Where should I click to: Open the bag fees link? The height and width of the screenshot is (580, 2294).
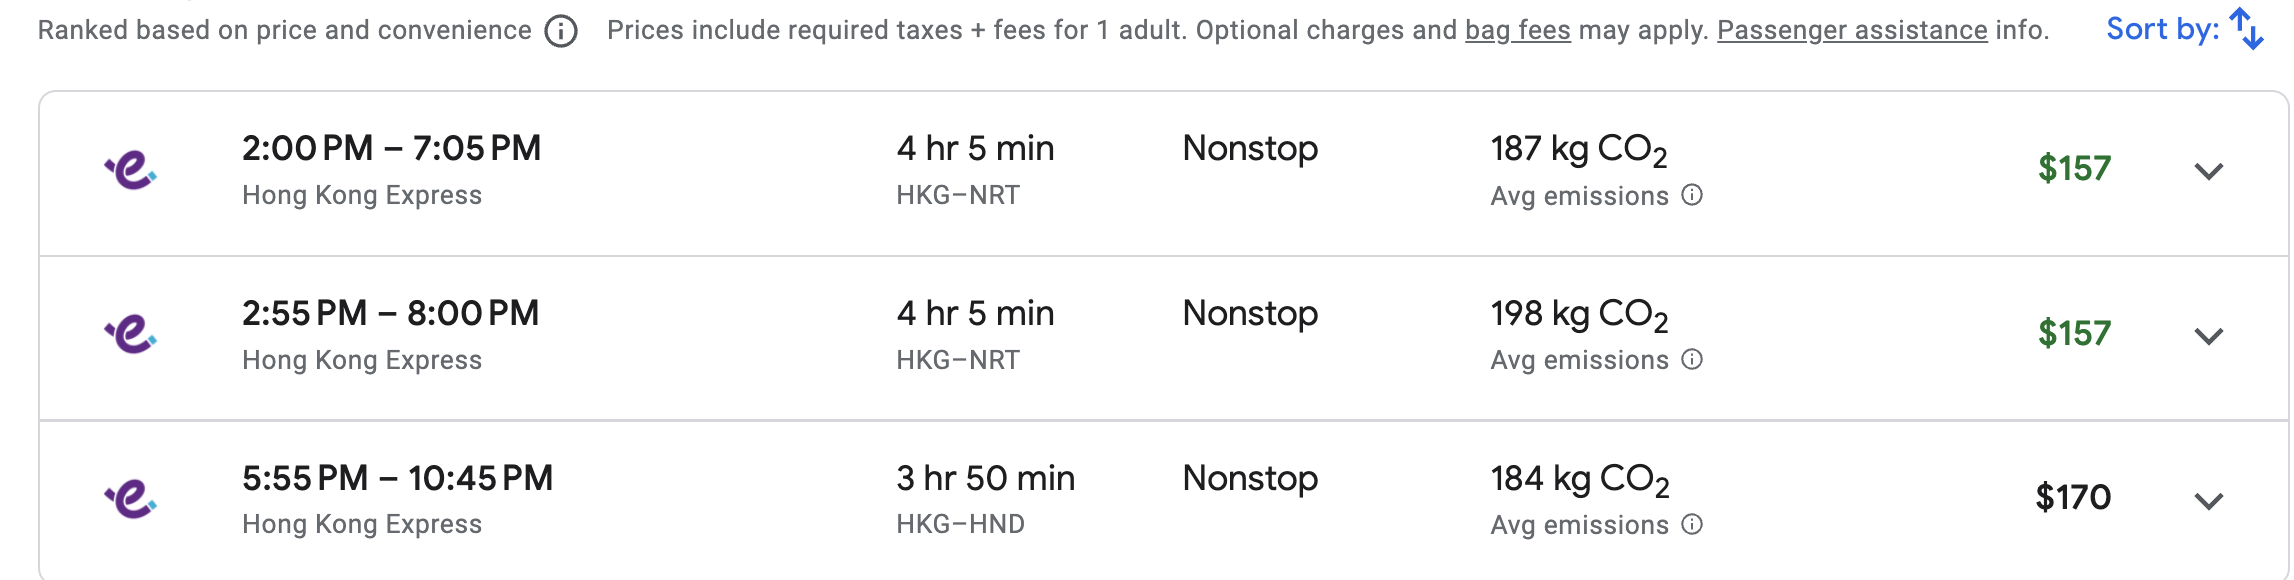[1517, 31]
